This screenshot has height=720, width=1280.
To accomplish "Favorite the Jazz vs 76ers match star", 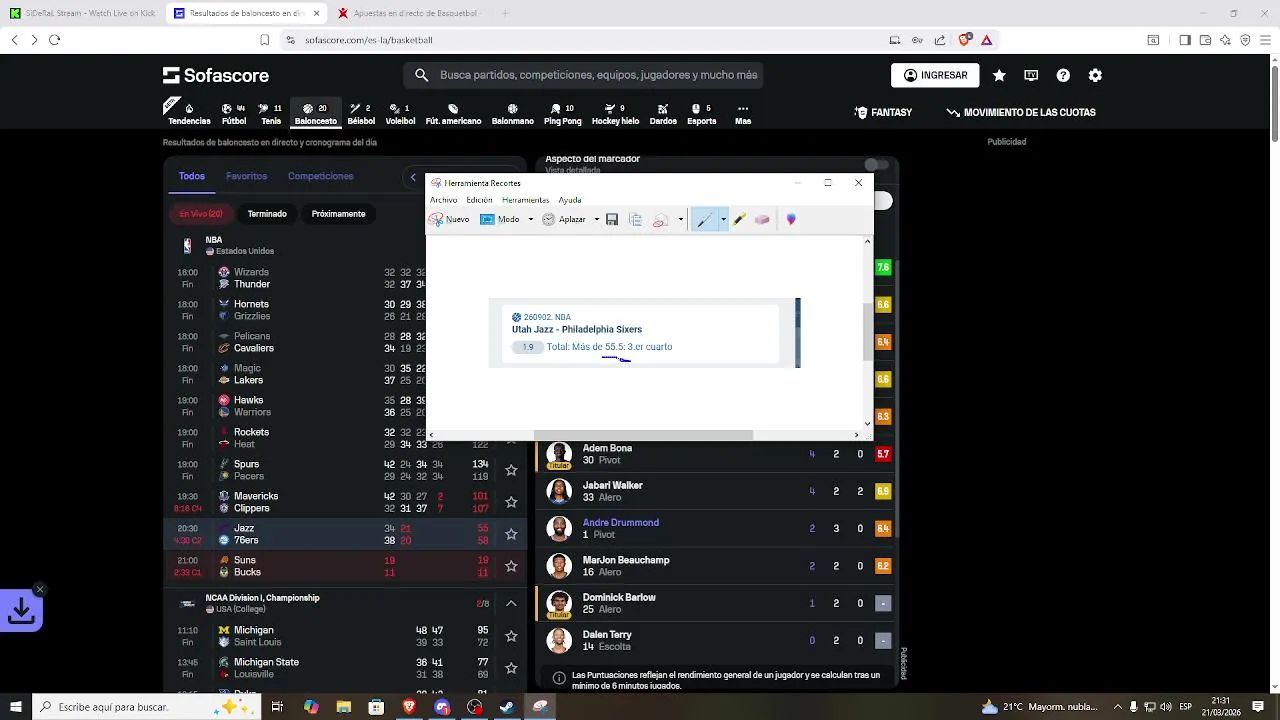I will click(511, 534).
